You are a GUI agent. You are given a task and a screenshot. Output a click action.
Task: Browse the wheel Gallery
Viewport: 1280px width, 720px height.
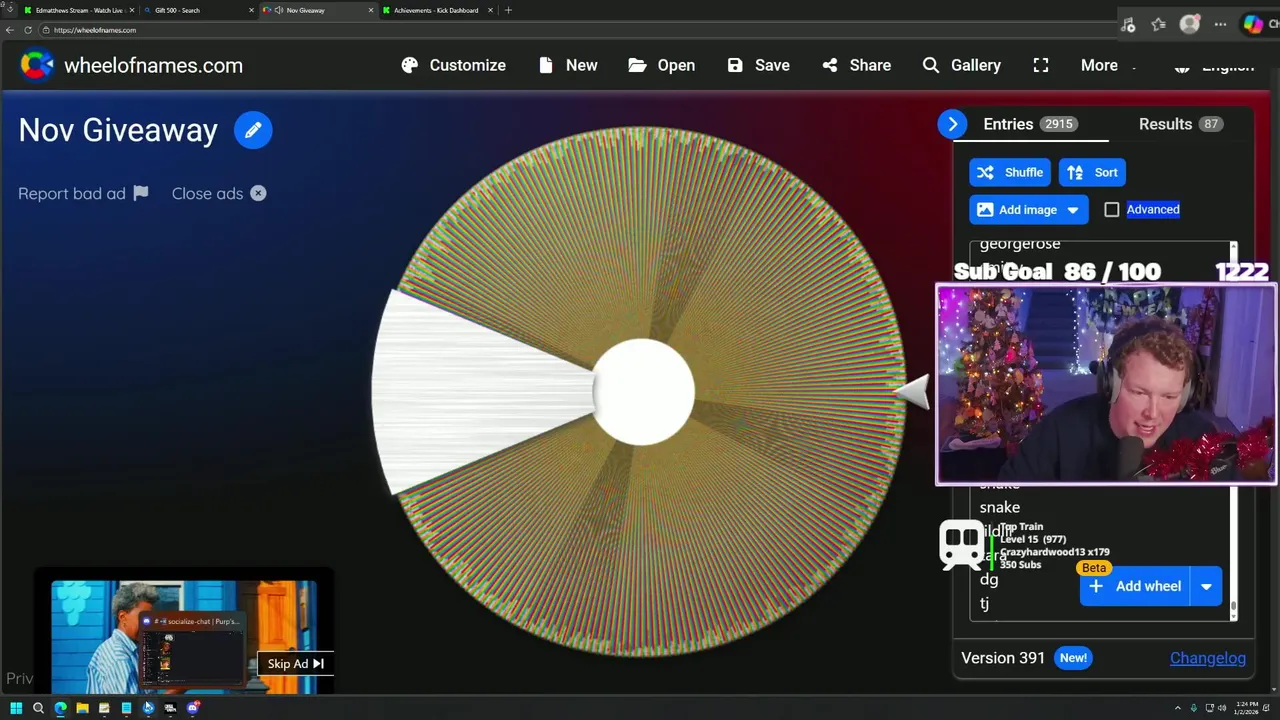tap(962, 65)
